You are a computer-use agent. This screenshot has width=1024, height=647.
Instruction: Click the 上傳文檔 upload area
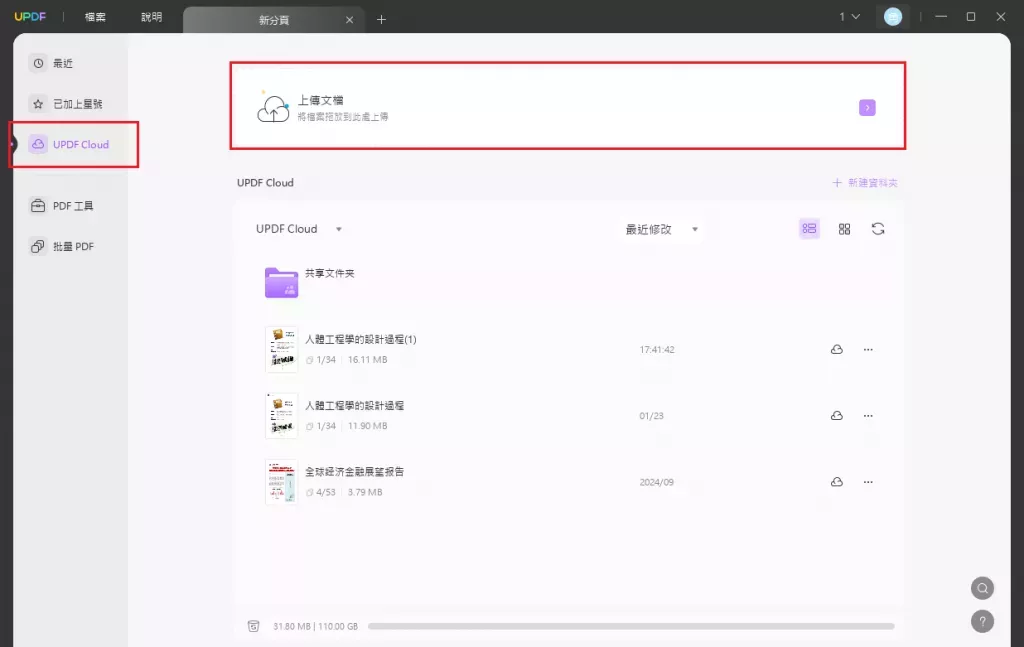pos(568,106)
